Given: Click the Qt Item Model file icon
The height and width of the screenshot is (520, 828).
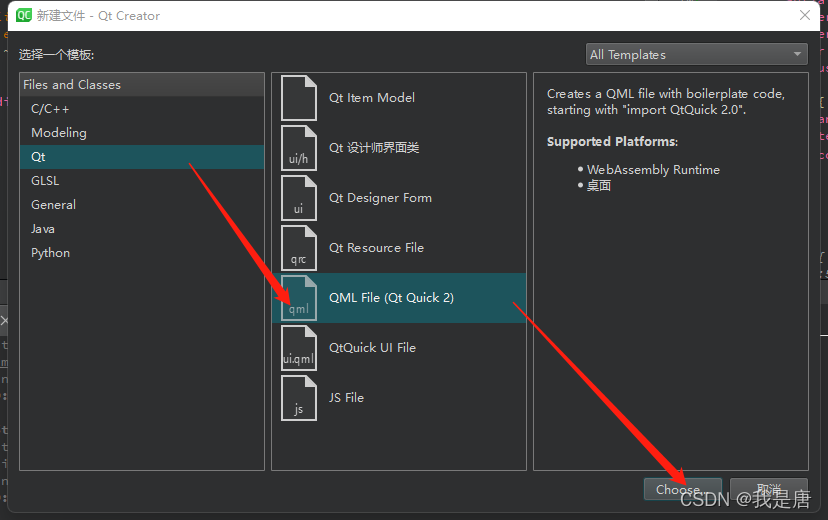Looking at the screenshot, I should (299, 98).
